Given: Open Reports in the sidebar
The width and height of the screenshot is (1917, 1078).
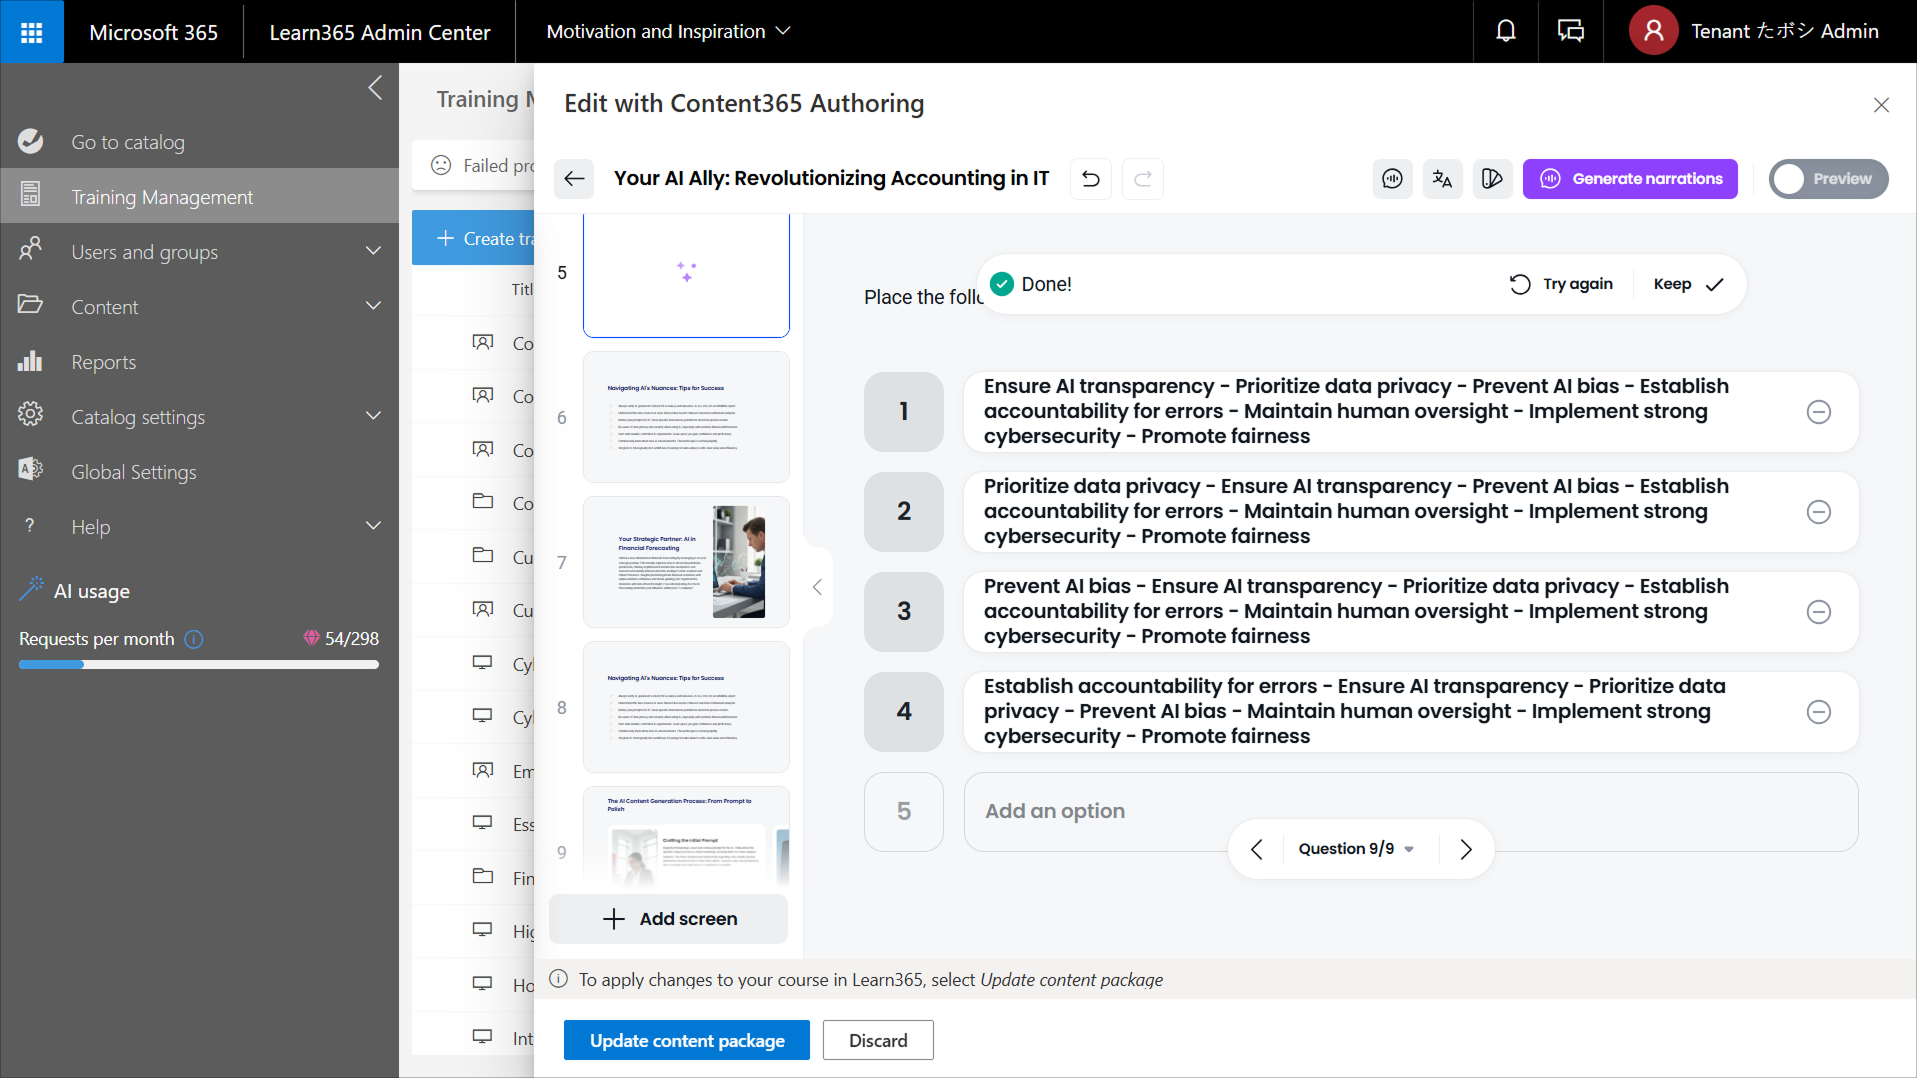Looking at the screenshot, I should [103, 362].
